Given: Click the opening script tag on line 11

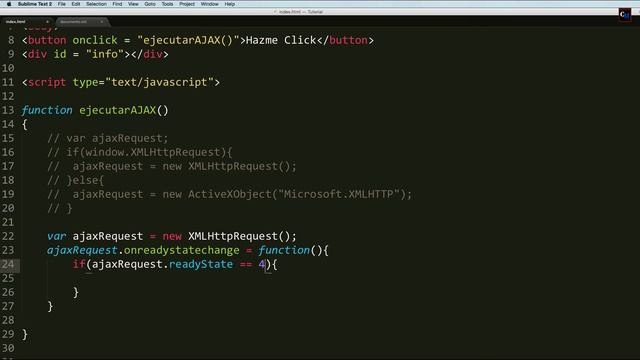Looking at the screenshot, I should (x=121, y=82).
